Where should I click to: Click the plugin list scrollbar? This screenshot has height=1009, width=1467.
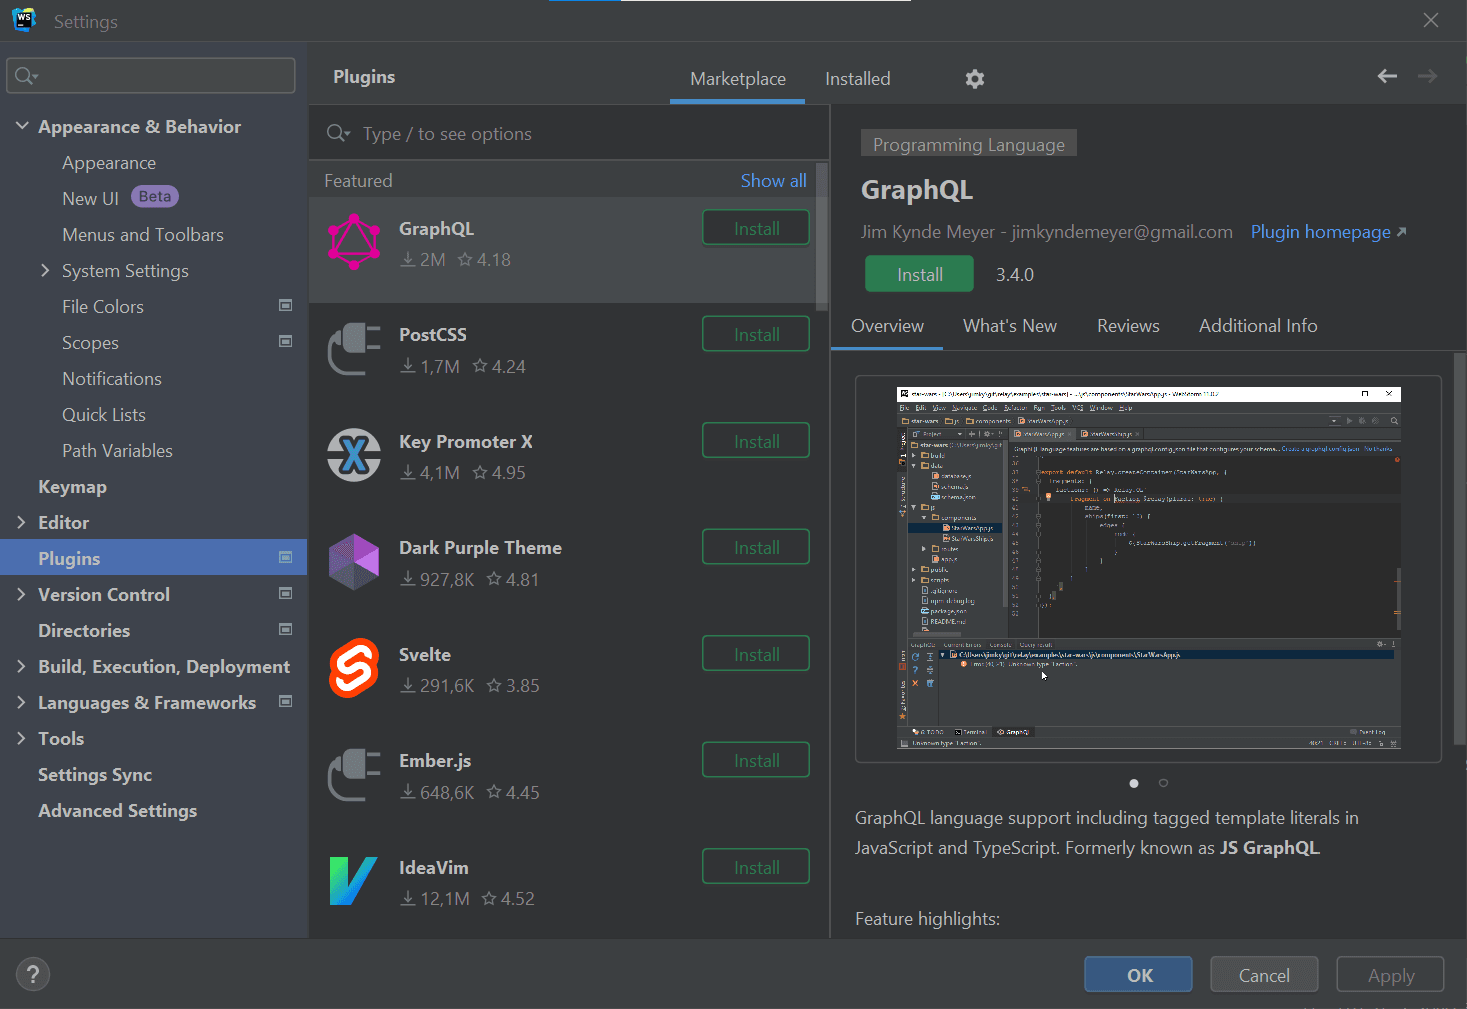822,237
